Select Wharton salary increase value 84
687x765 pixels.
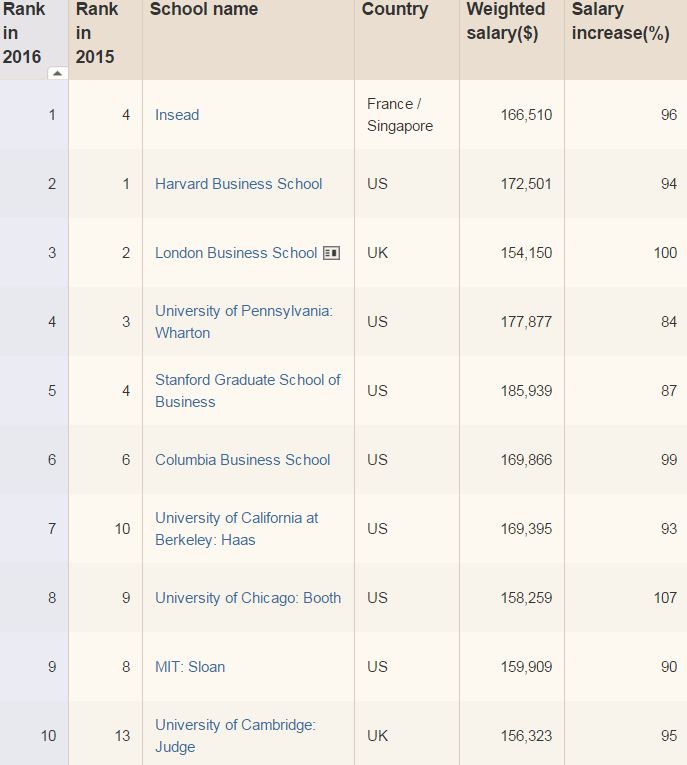669,322
